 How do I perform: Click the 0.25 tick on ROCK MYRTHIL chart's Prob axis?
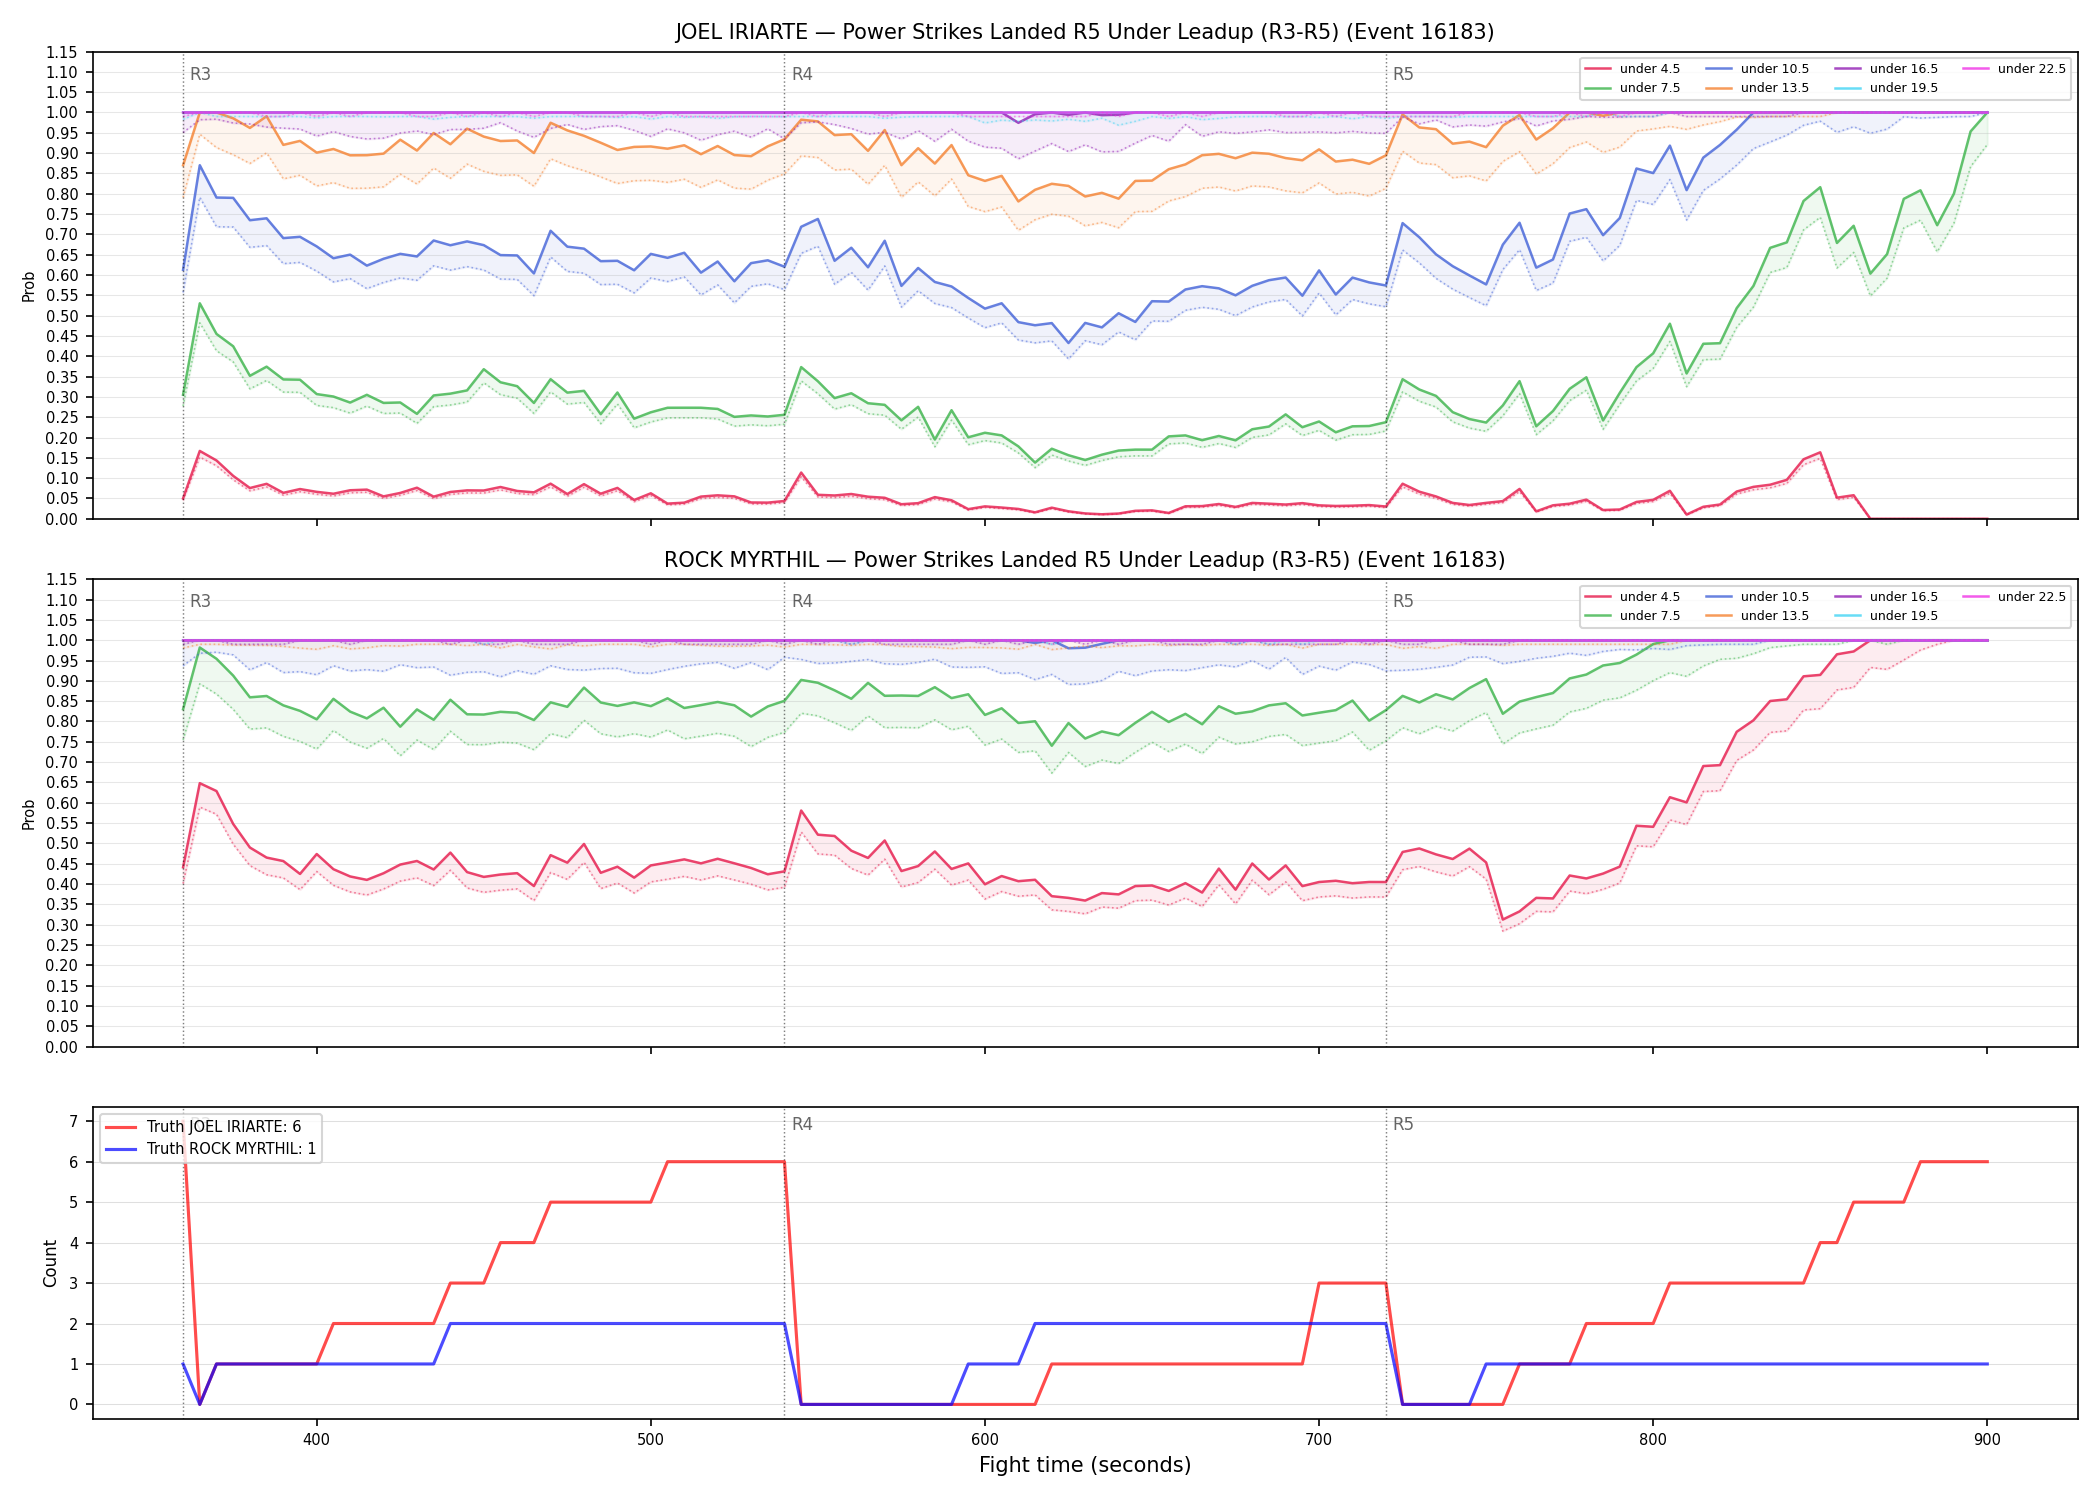tap(61, 945)
